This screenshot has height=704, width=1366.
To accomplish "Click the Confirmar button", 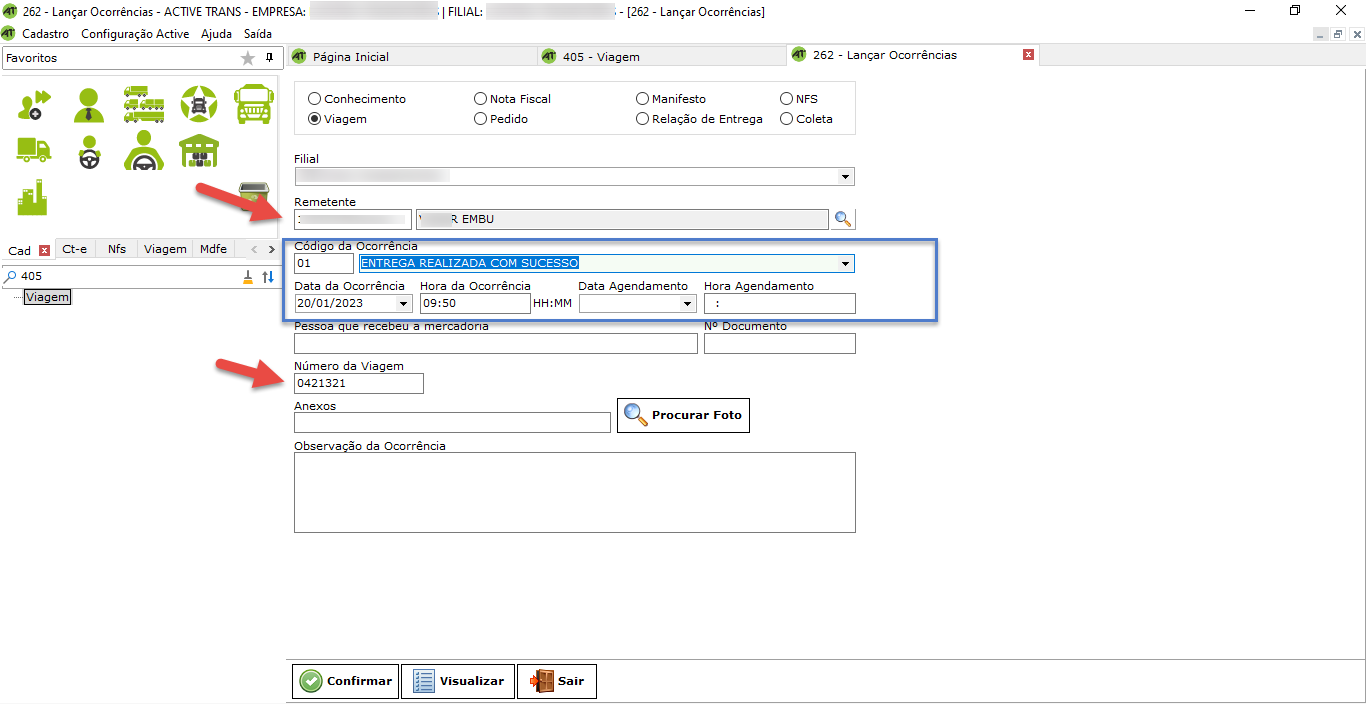I will click(345, 681).
